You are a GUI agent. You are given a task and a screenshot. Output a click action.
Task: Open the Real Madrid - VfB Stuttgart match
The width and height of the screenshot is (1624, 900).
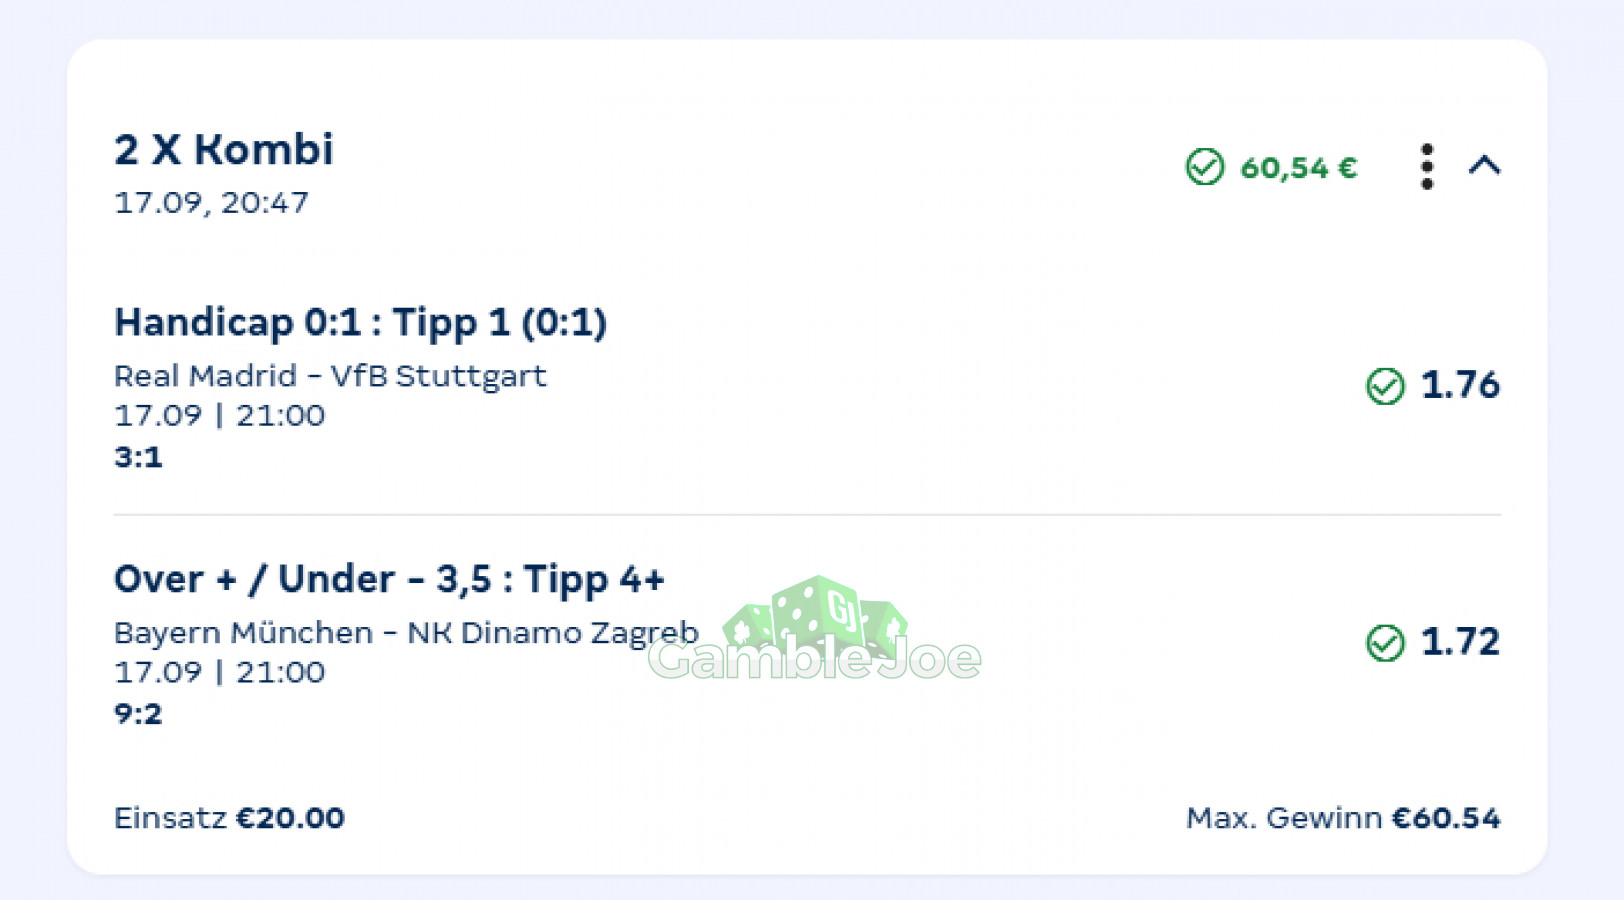(330, 376)
